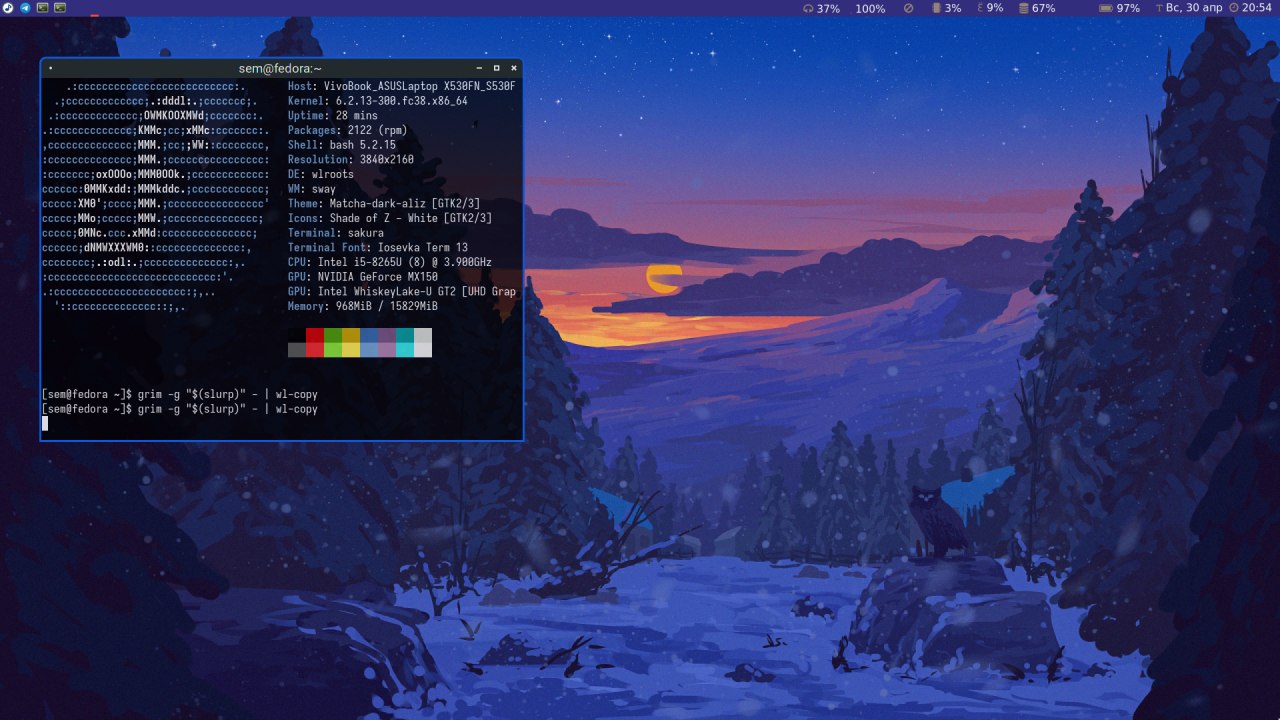Click the headphones volume indicator showing 37%

click(x=821, y=8)
